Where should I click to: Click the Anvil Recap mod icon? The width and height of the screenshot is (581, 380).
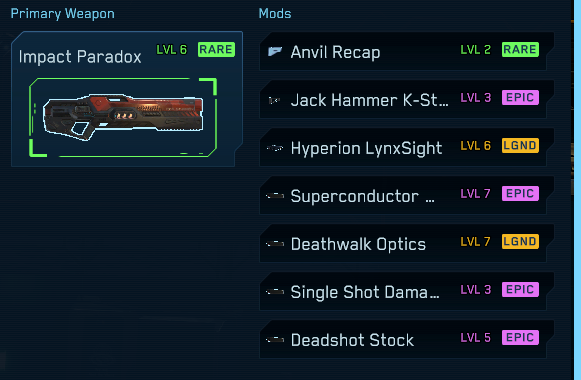275,51
